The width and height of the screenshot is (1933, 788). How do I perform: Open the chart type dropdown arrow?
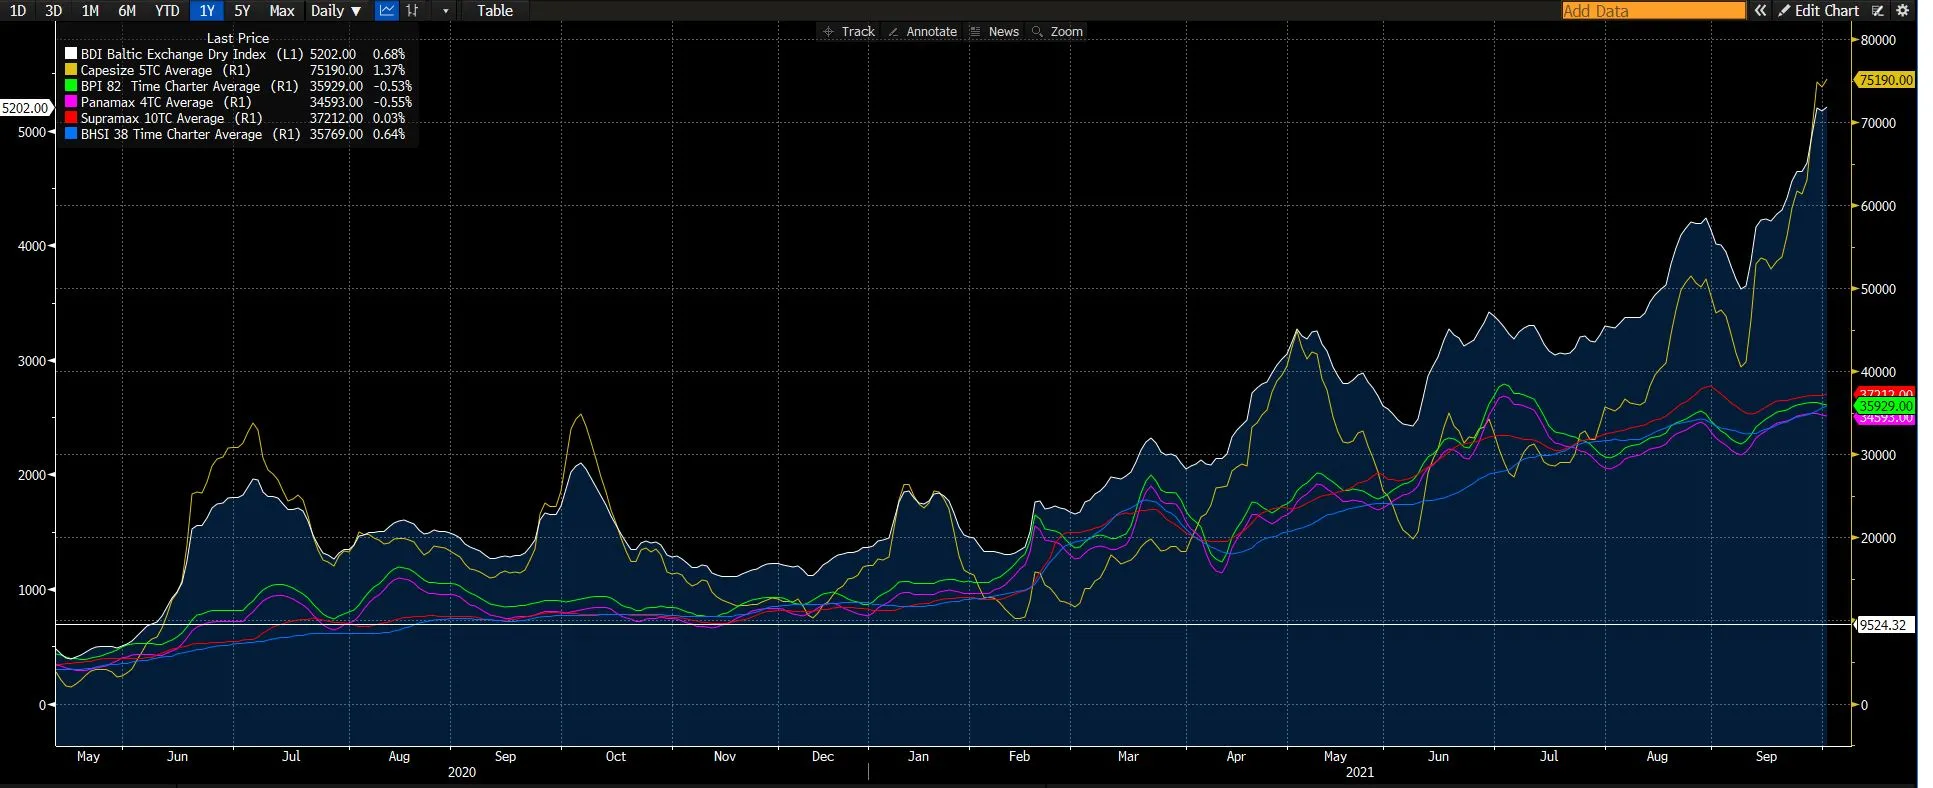[445, 11]
